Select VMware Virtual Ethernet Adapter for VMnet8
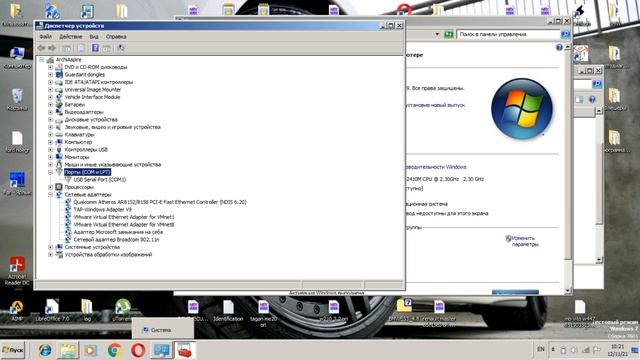 (124, 224)
